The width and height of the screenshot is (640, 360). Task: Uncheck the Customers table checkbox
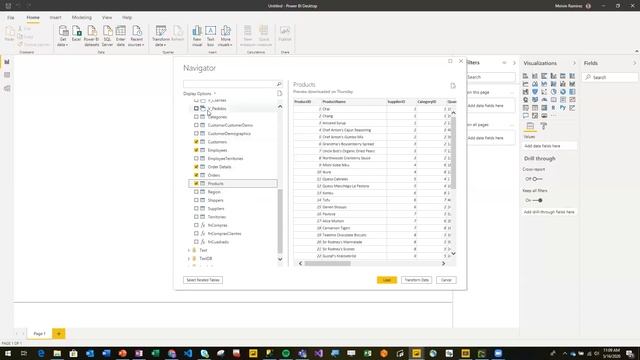(196, 142)
